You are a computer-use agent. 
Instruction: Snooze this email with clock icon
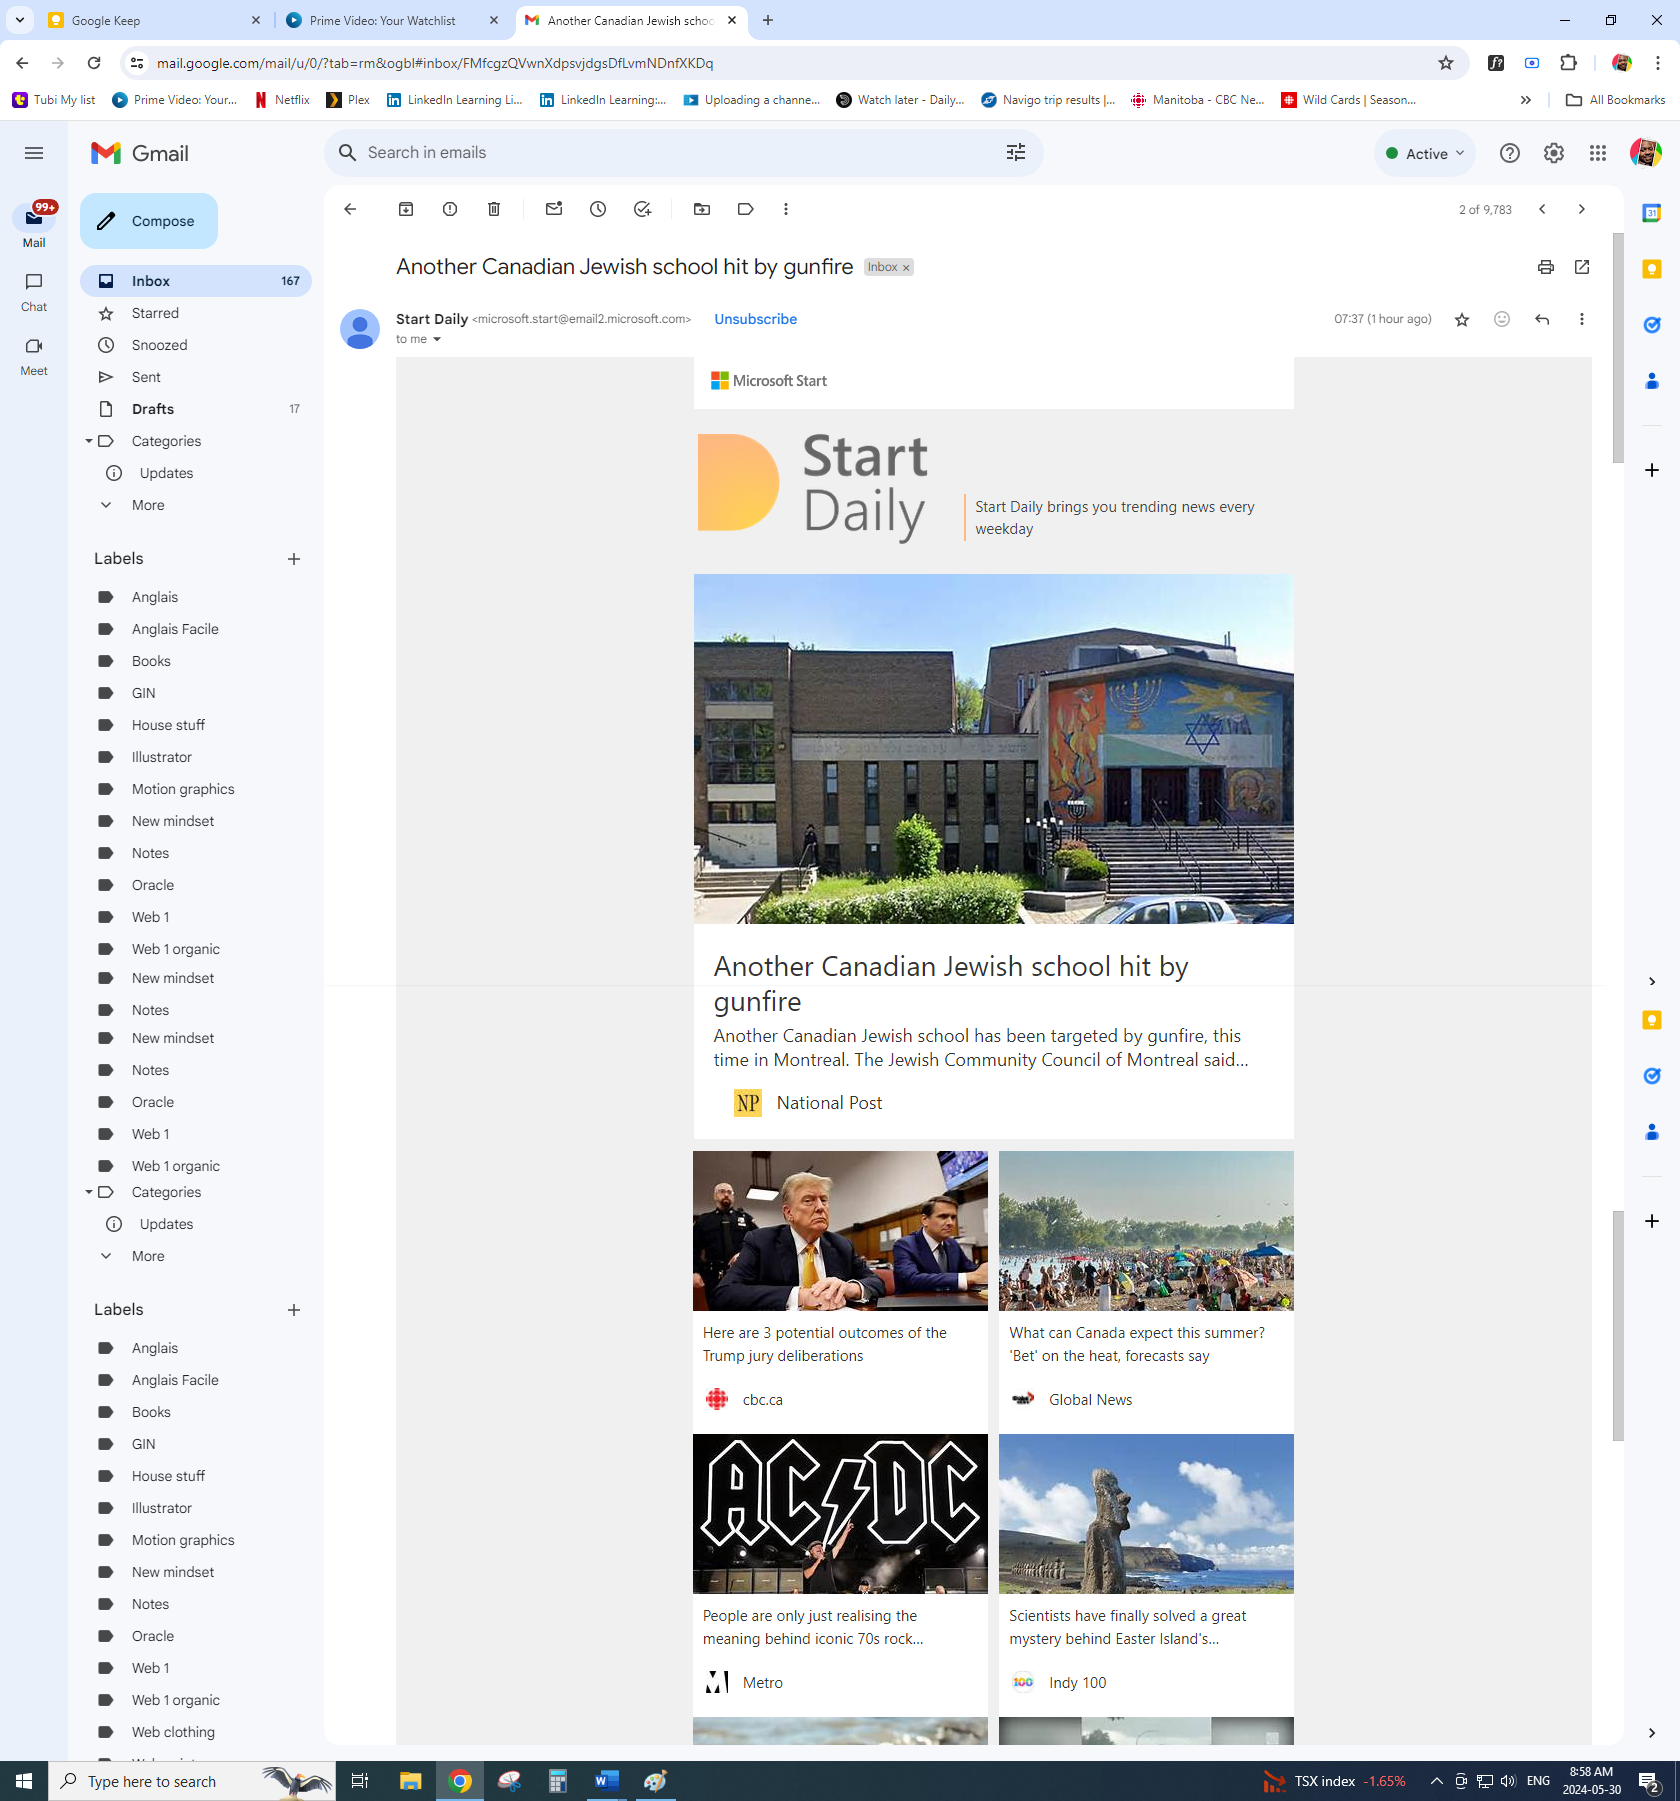598,209
